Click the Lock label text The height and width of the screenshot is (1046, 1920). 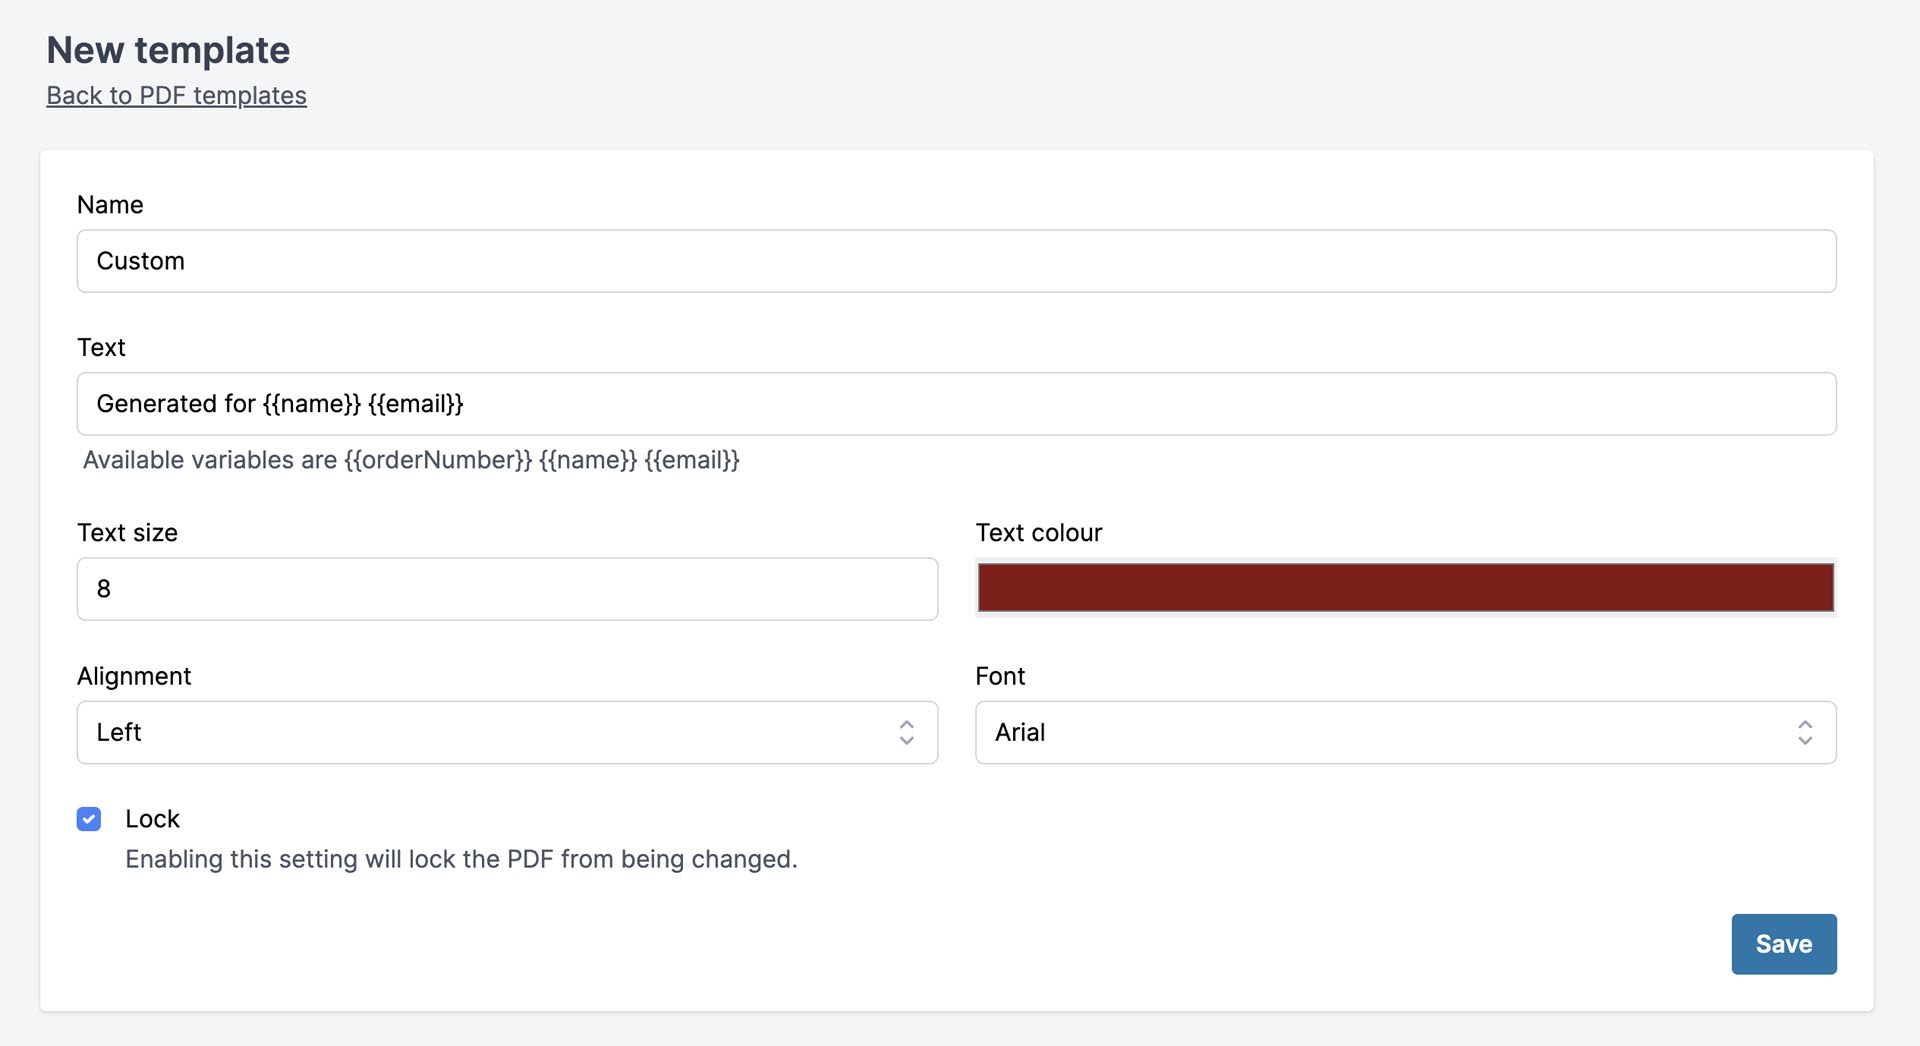tap(152, 819)
